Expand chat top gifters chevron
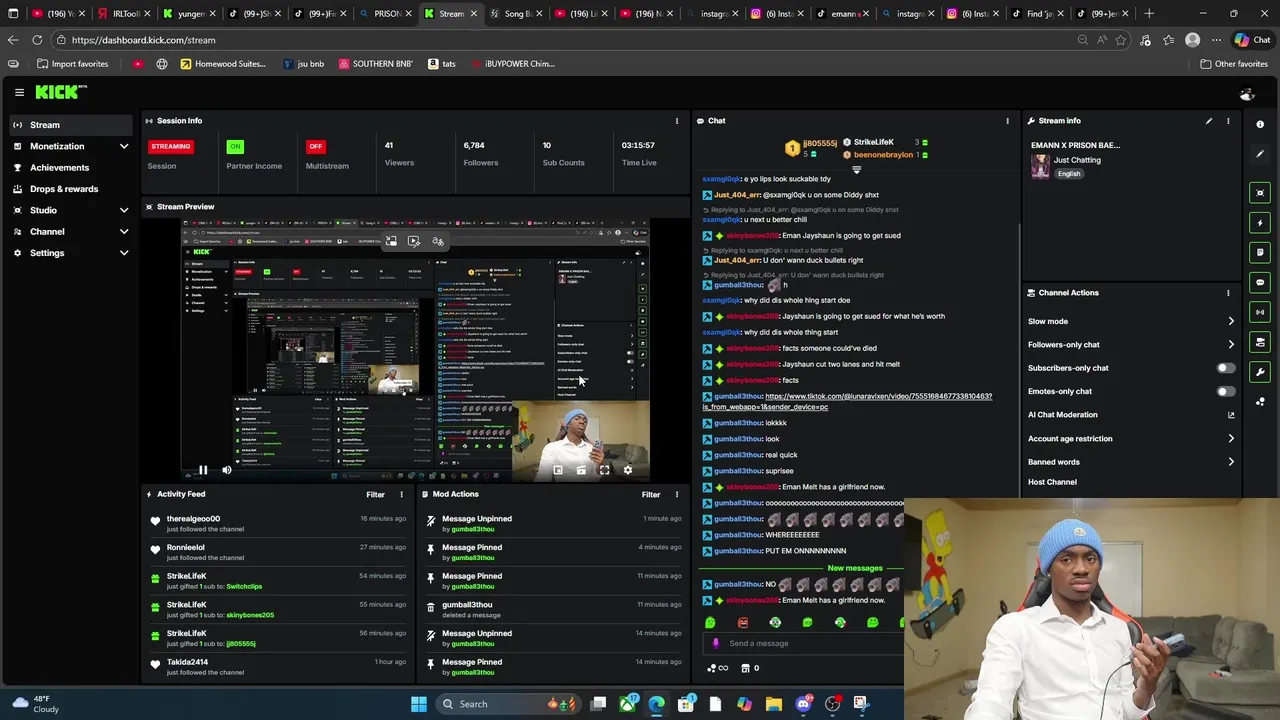 coord(856,170)
